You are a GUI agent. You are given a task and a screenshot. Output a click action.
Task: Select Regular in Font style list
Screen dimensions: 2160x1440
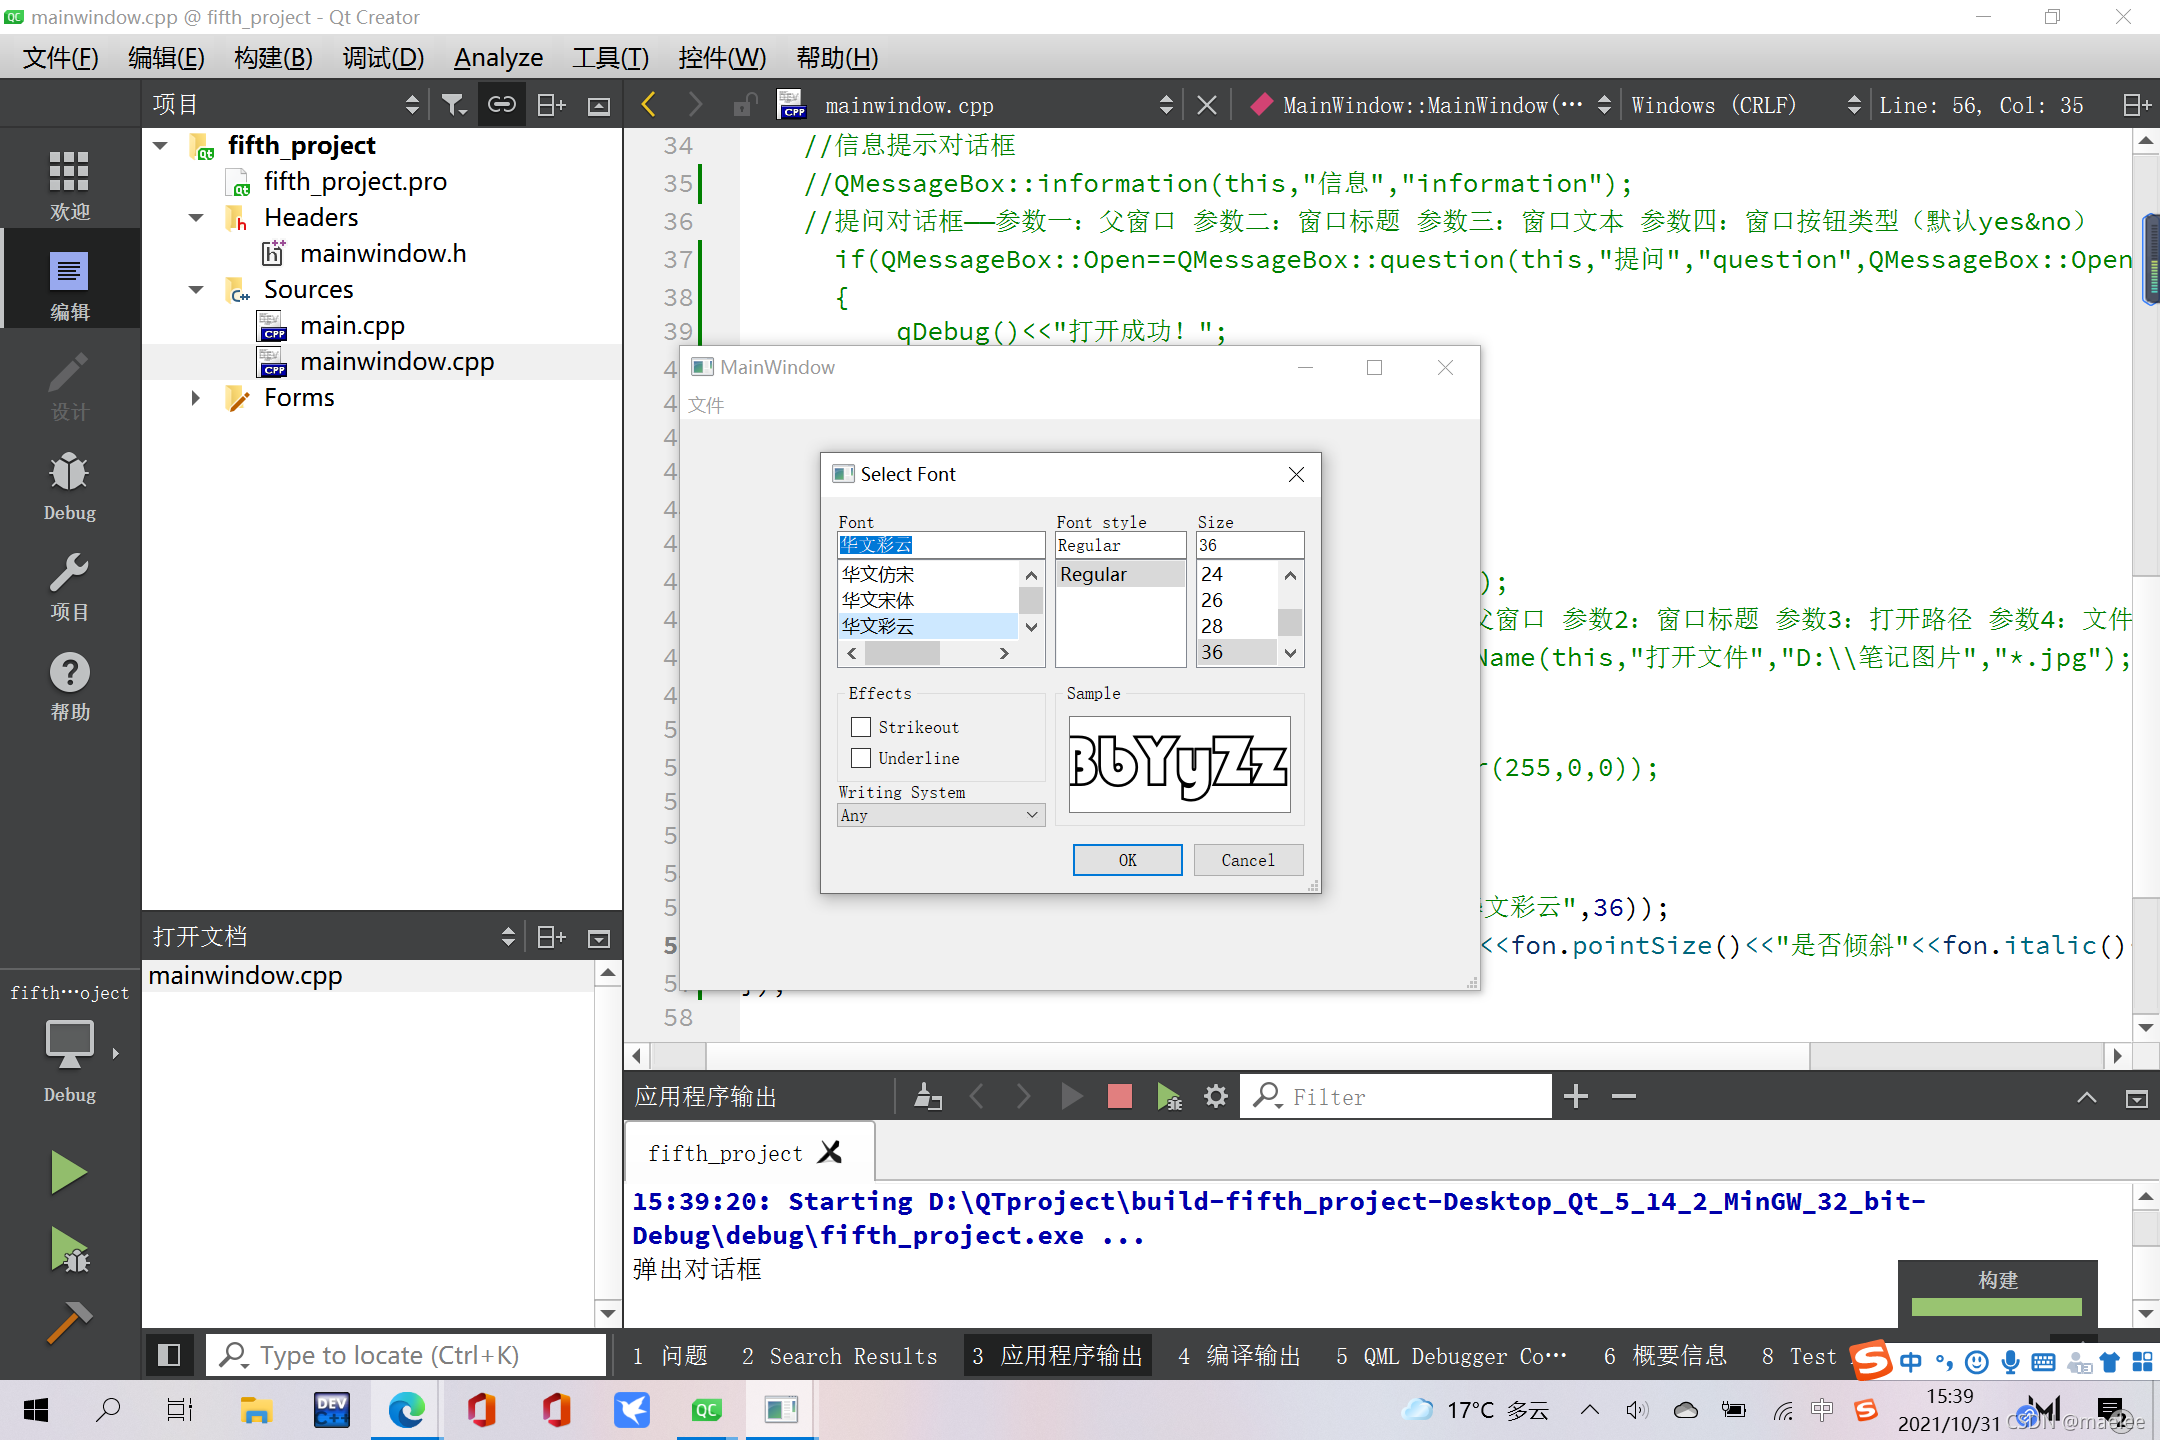pyautogui.click(x=1120, y=574)
